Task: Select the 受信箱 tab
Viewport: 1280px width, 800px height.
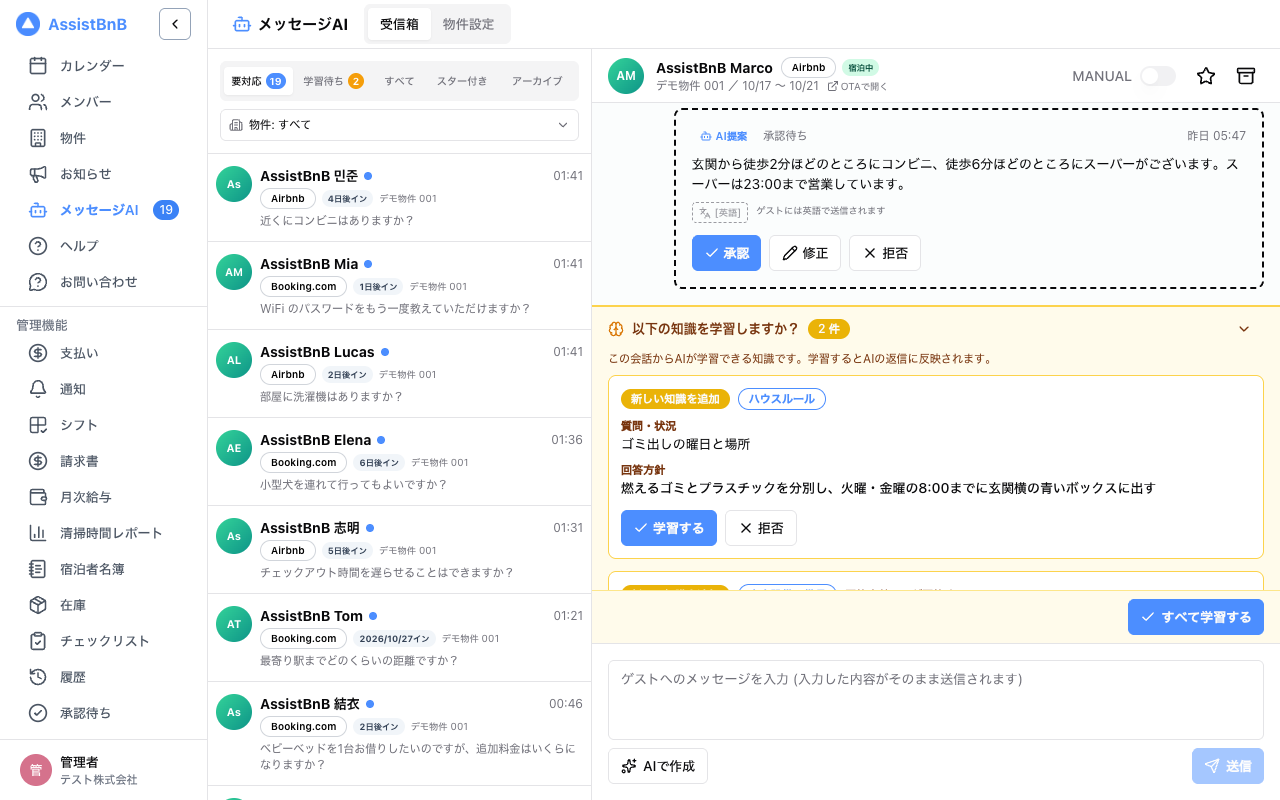Action: (x=399, y=24)
